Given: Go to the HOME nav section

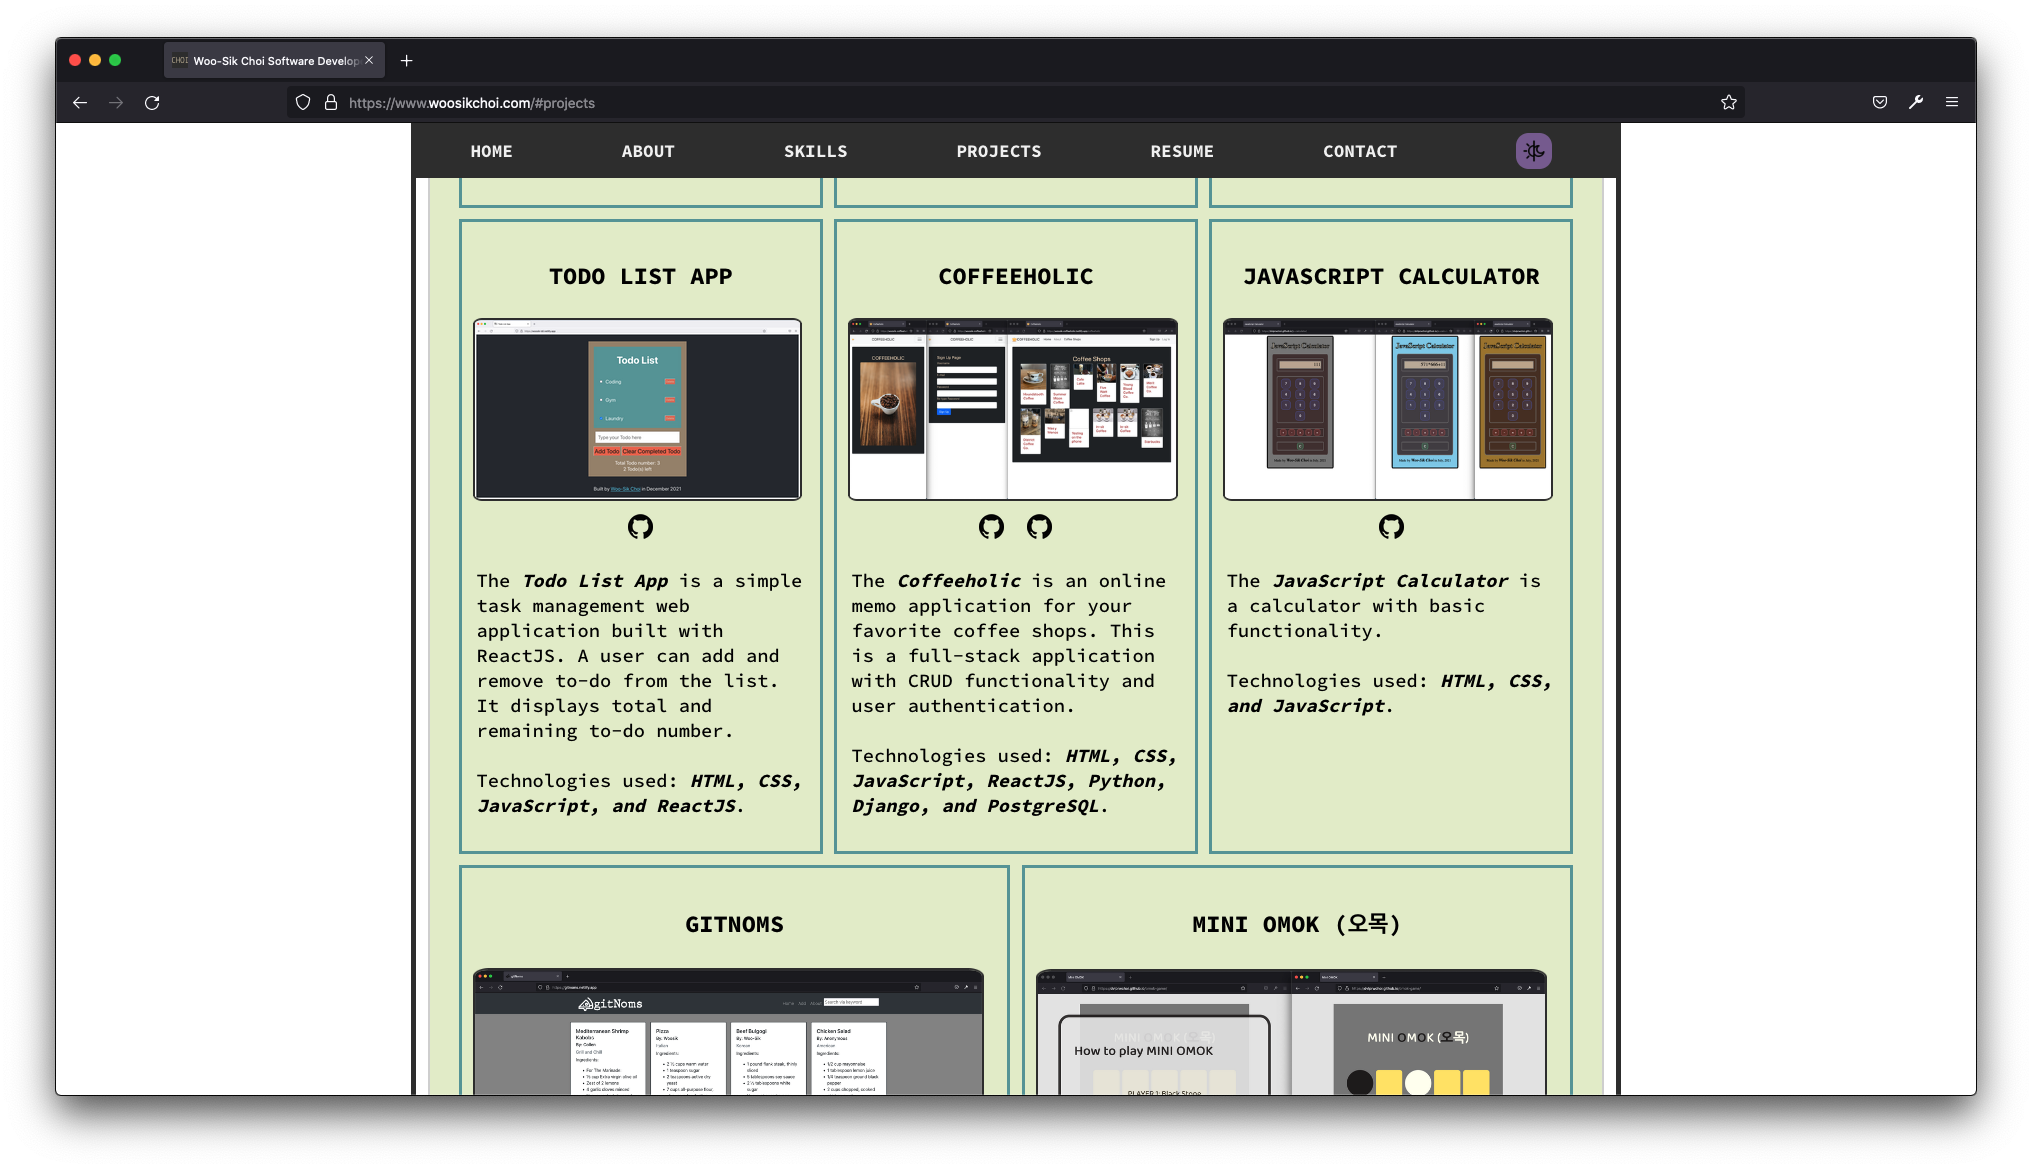Looking at the screenshot, I should (491, 151).
